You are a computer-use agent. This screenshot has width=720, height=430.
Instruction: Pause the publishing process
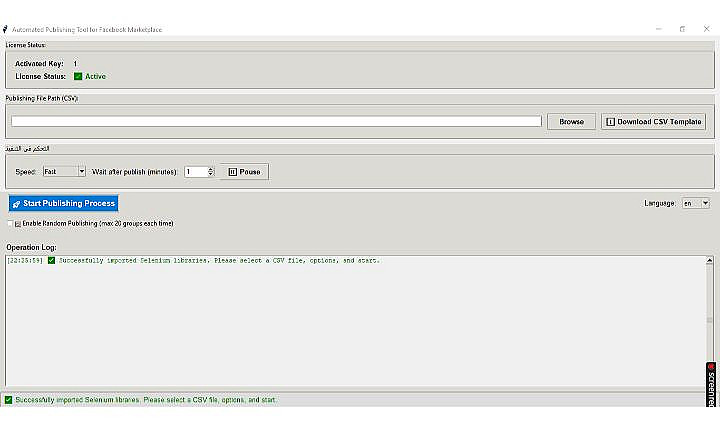pos(244,171)
